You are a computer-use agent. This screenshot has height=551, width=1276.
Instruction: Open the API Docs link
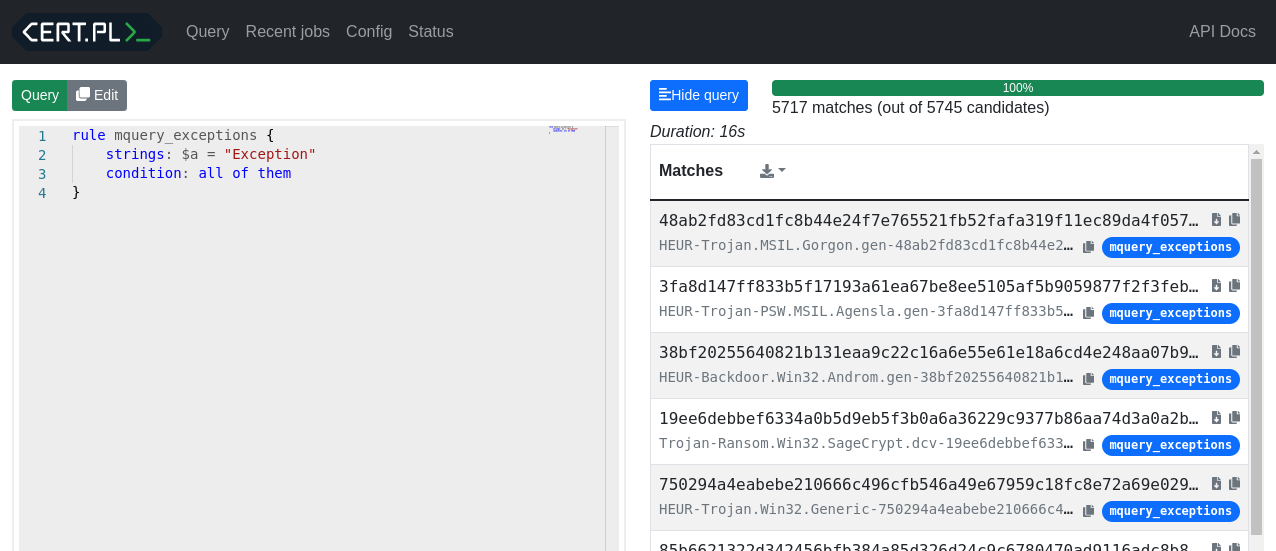(1222, 32)
